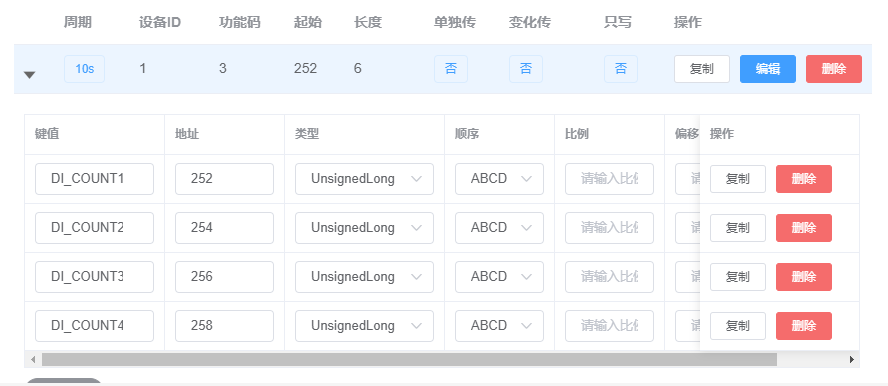Viewport: 888px width, 386px height.
Task: Click the 设备ID column header
Action: click(x=160, y=23)
